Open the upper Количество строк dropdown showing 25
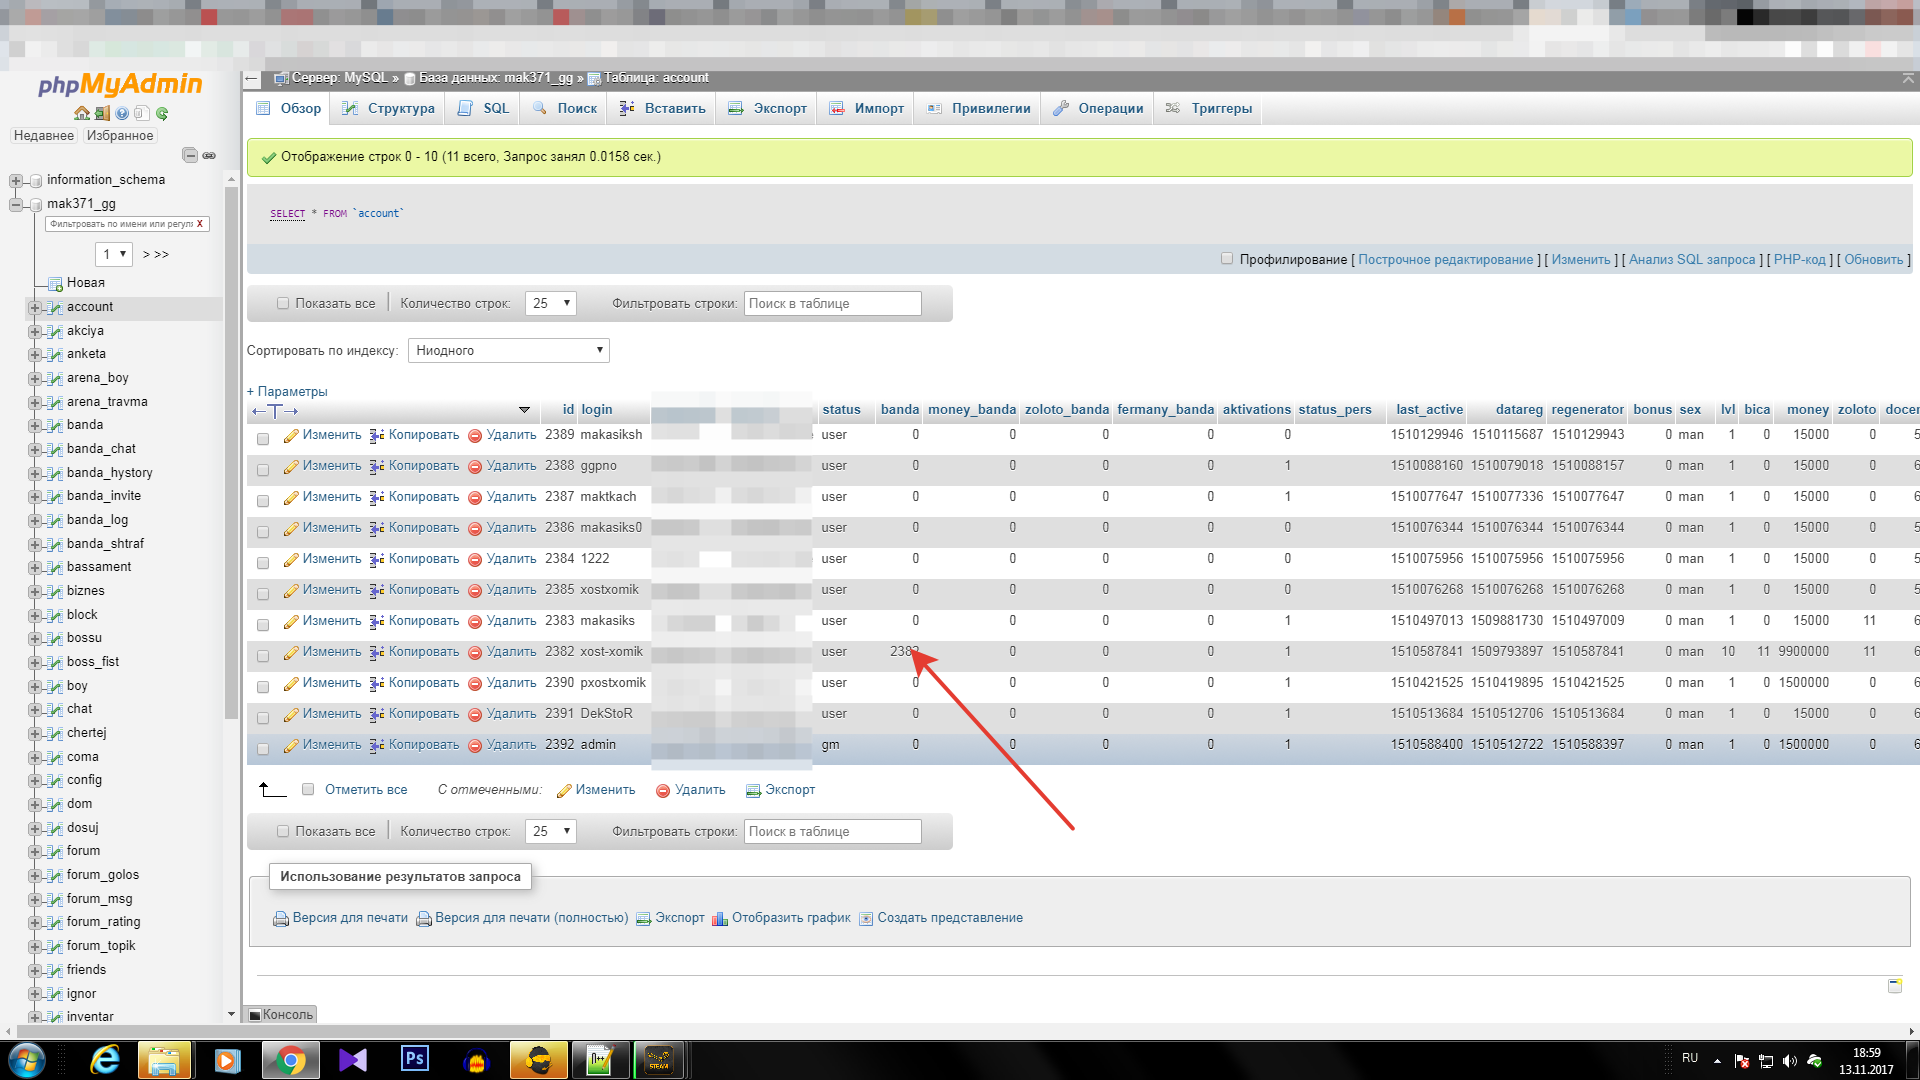This screenshot has width=1920, height=1080. click(x=551, y=304)
